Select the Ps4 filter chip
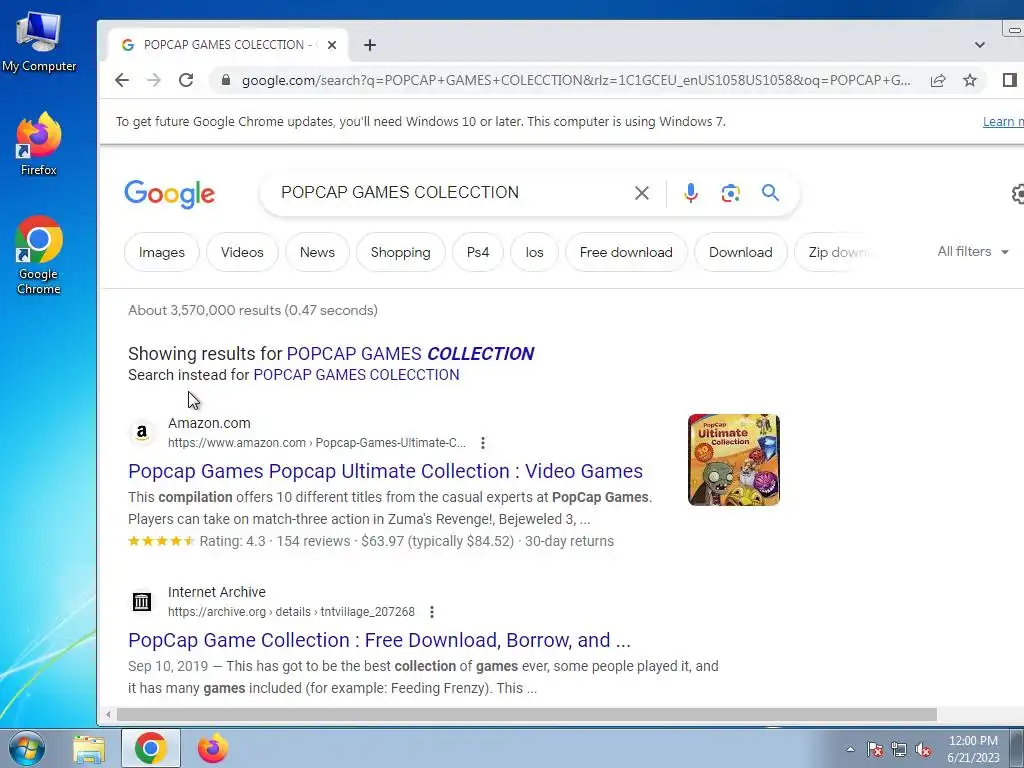 [x=478, y=252]
